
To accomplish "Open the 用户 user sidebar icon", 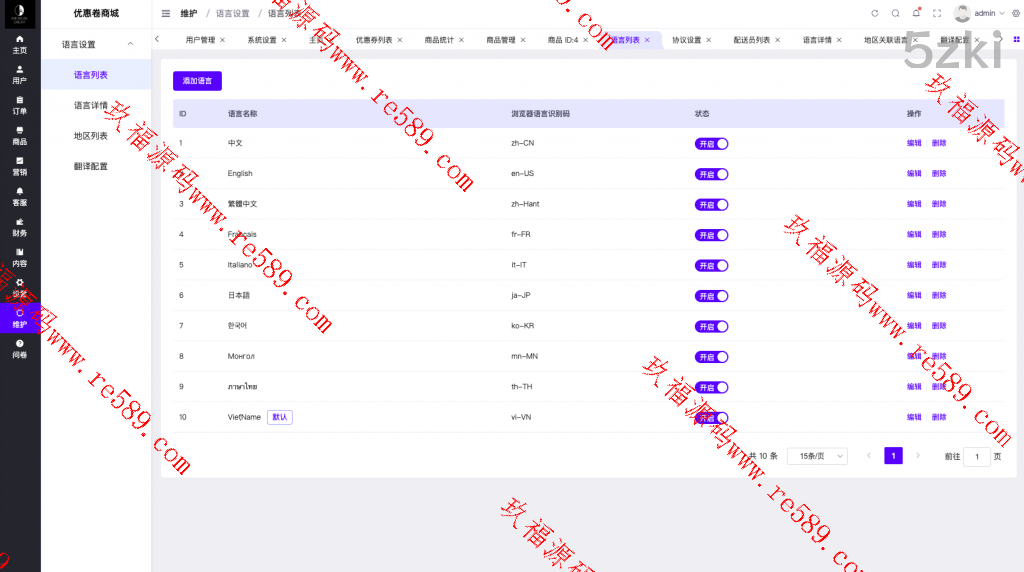I will click(20, 75).
